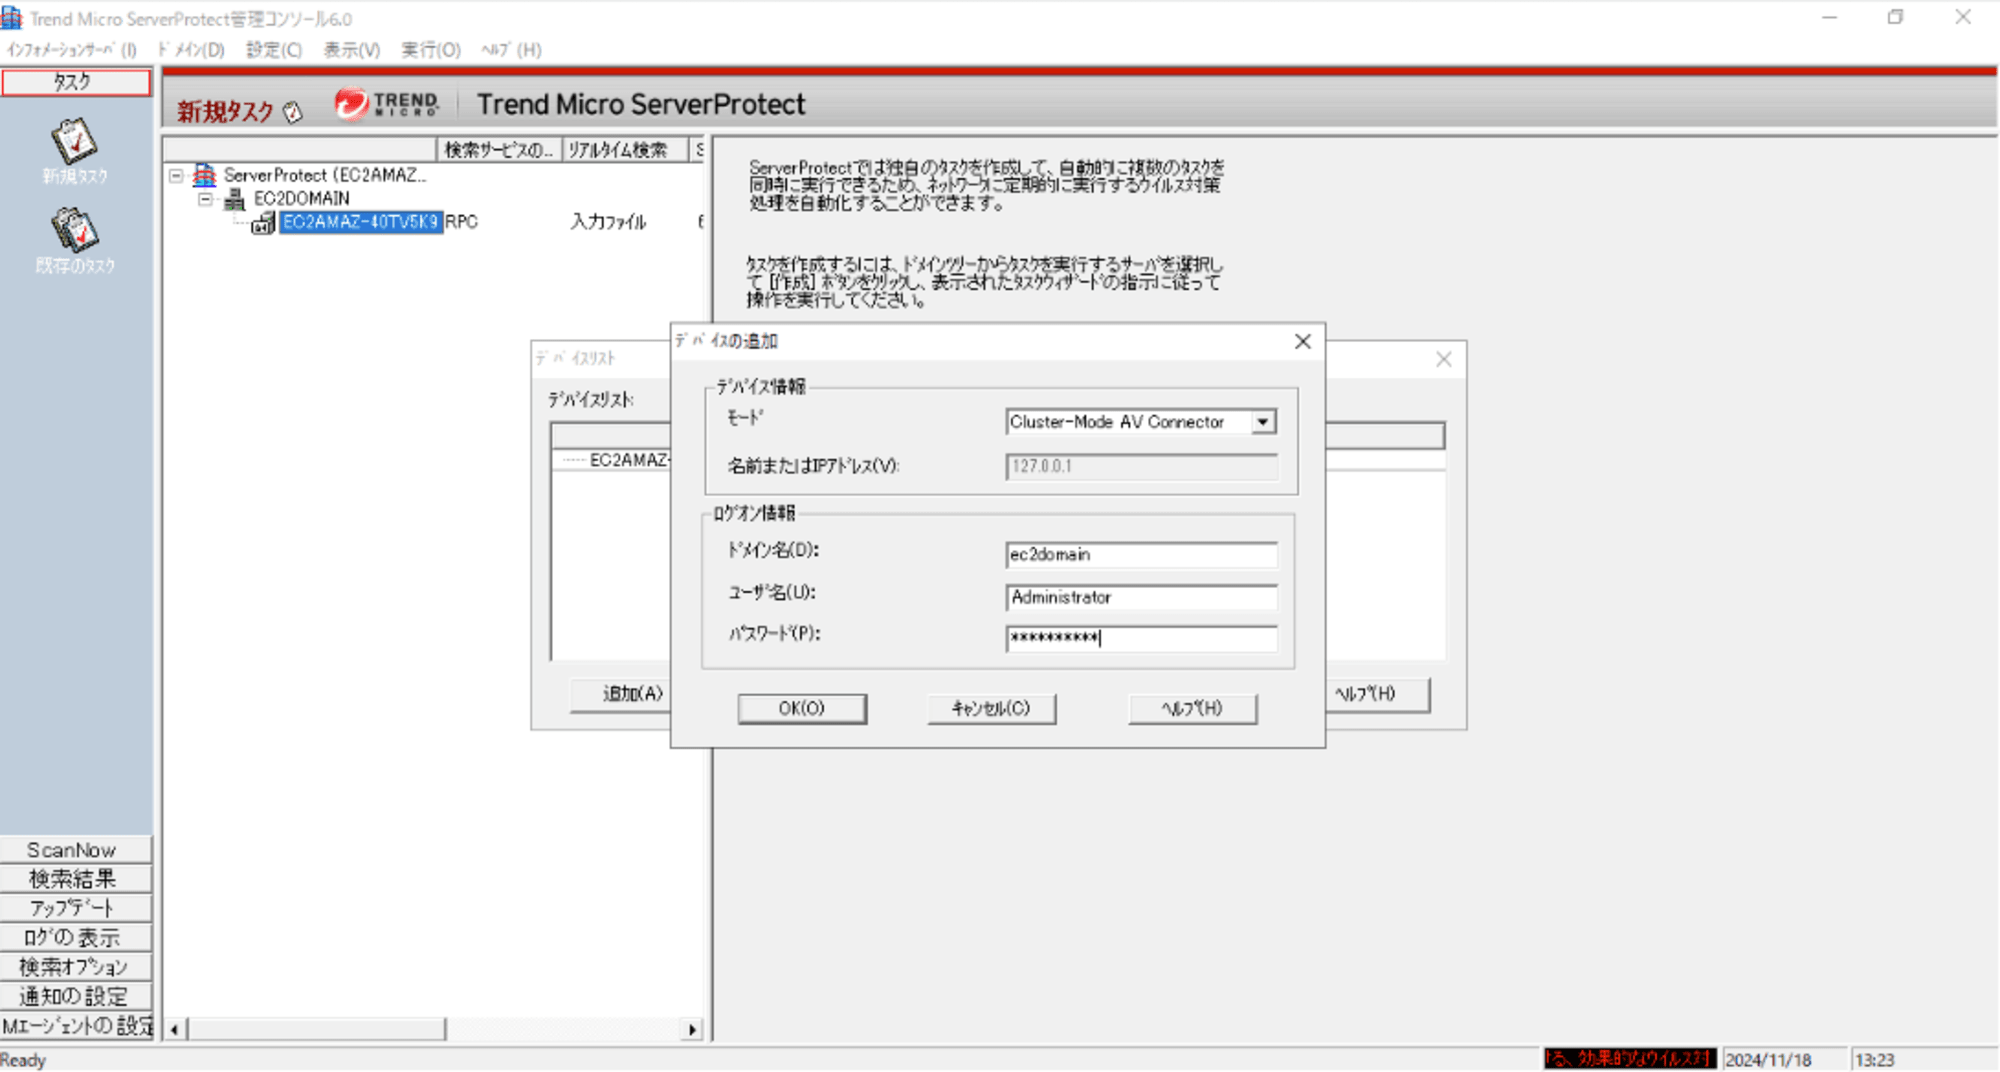The height and width of the screenshot is (1072, 2000).
Task: Click the パスワード(P) input field
Action: tap(1141, 638)
